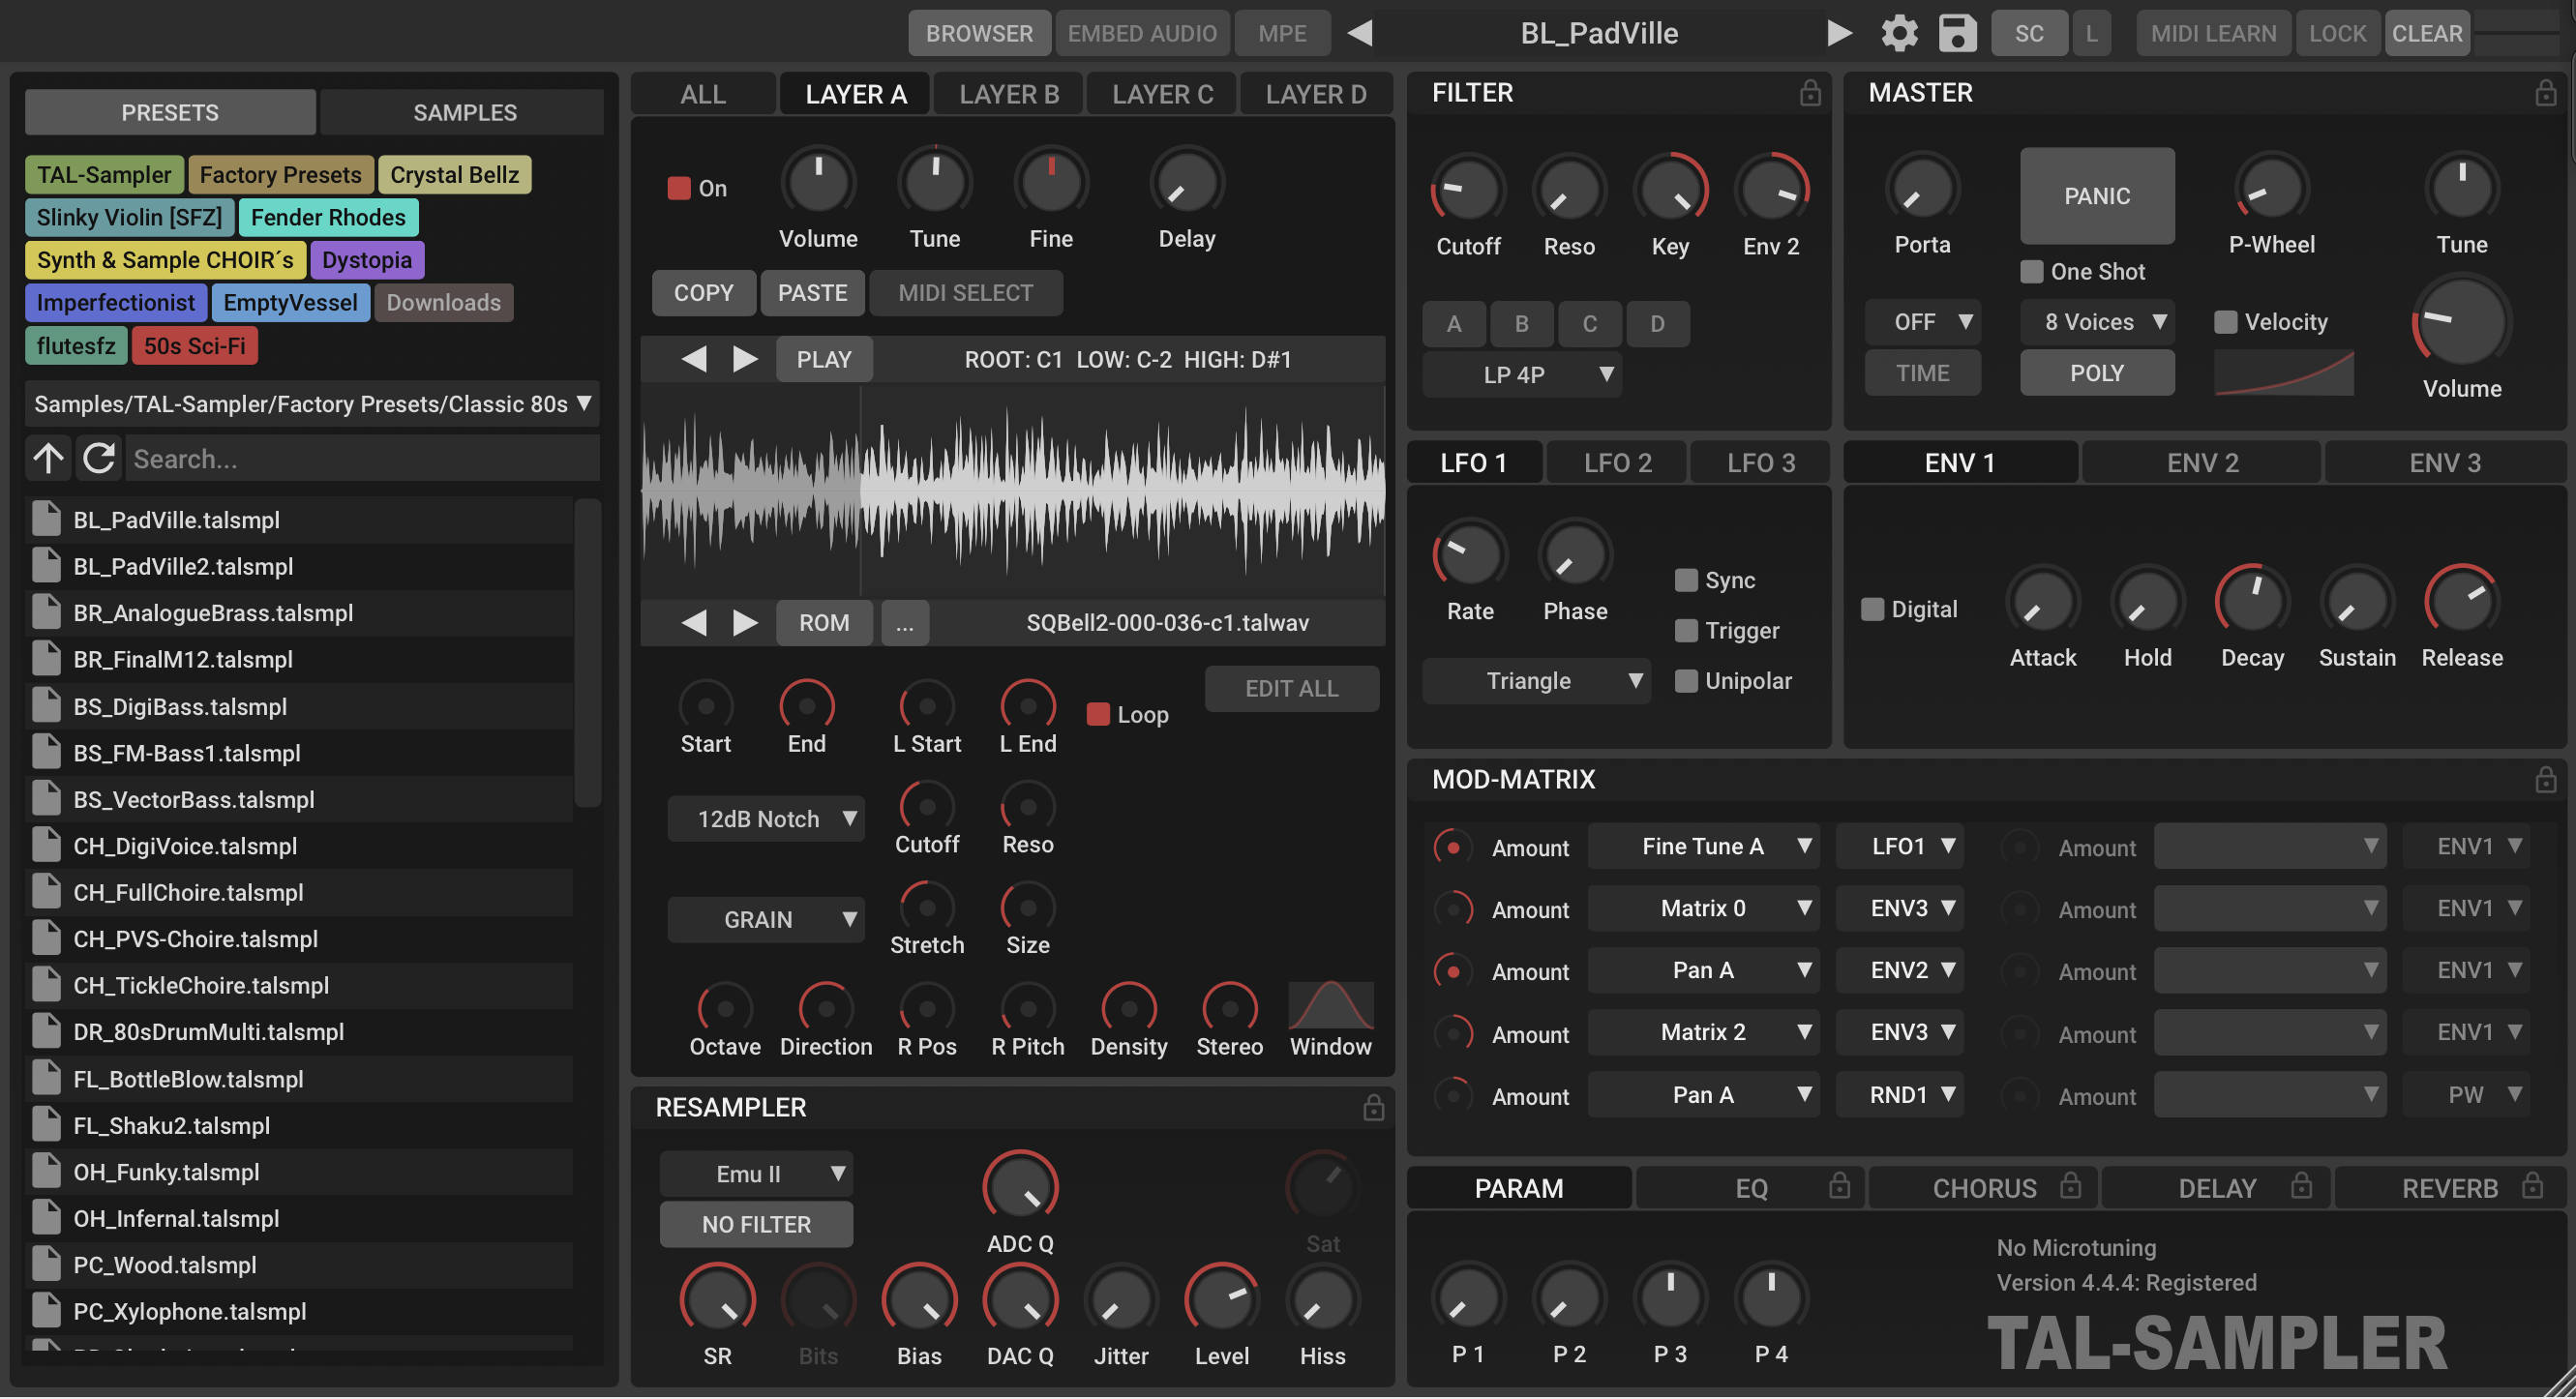Screen dimensions: 2576x1399
Task: Click the BROWSER tab in top menu
Action: [977, 33]
